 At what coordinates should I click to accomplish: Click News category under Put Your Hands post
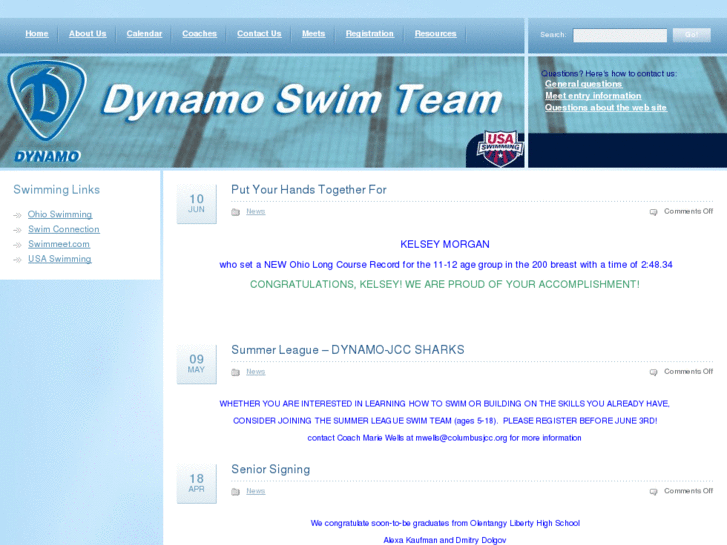coord(255,212)
